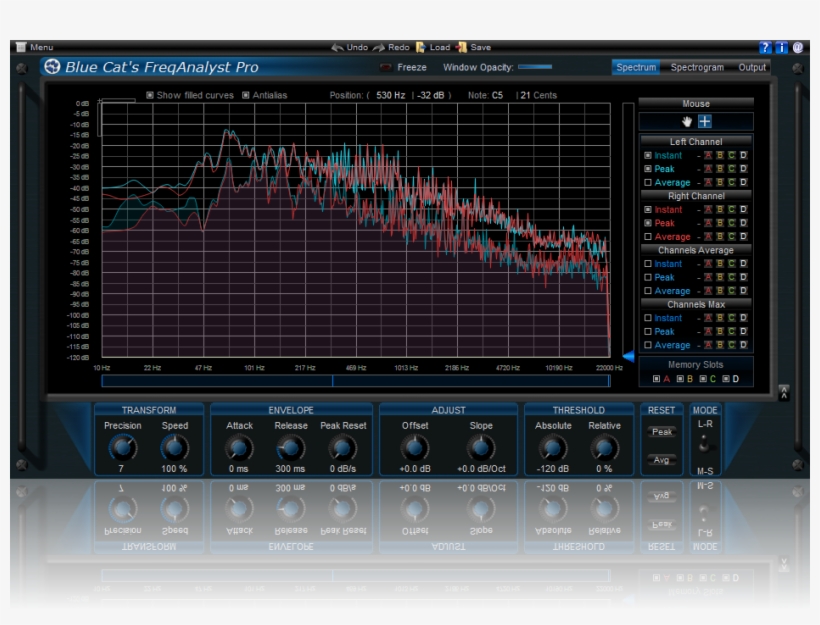
Task: Store Right Channel Peak to slot B
Action: click(x=720, y=223)
